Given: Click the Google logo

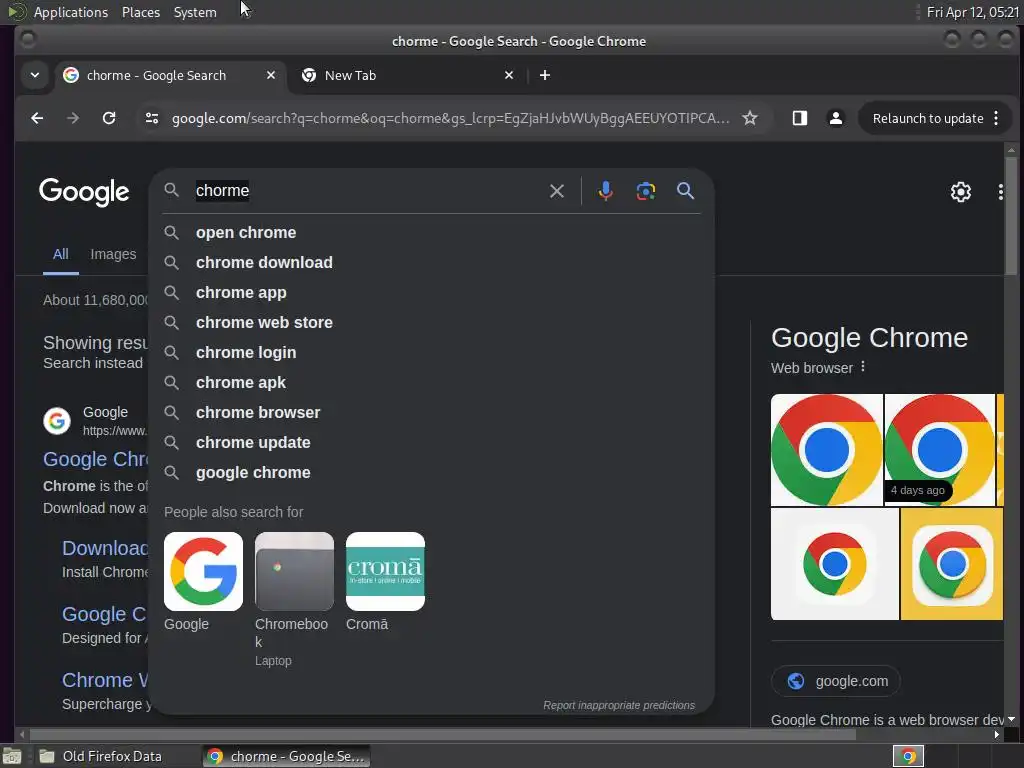Looking at the screenshot, I should coord(84,192).
